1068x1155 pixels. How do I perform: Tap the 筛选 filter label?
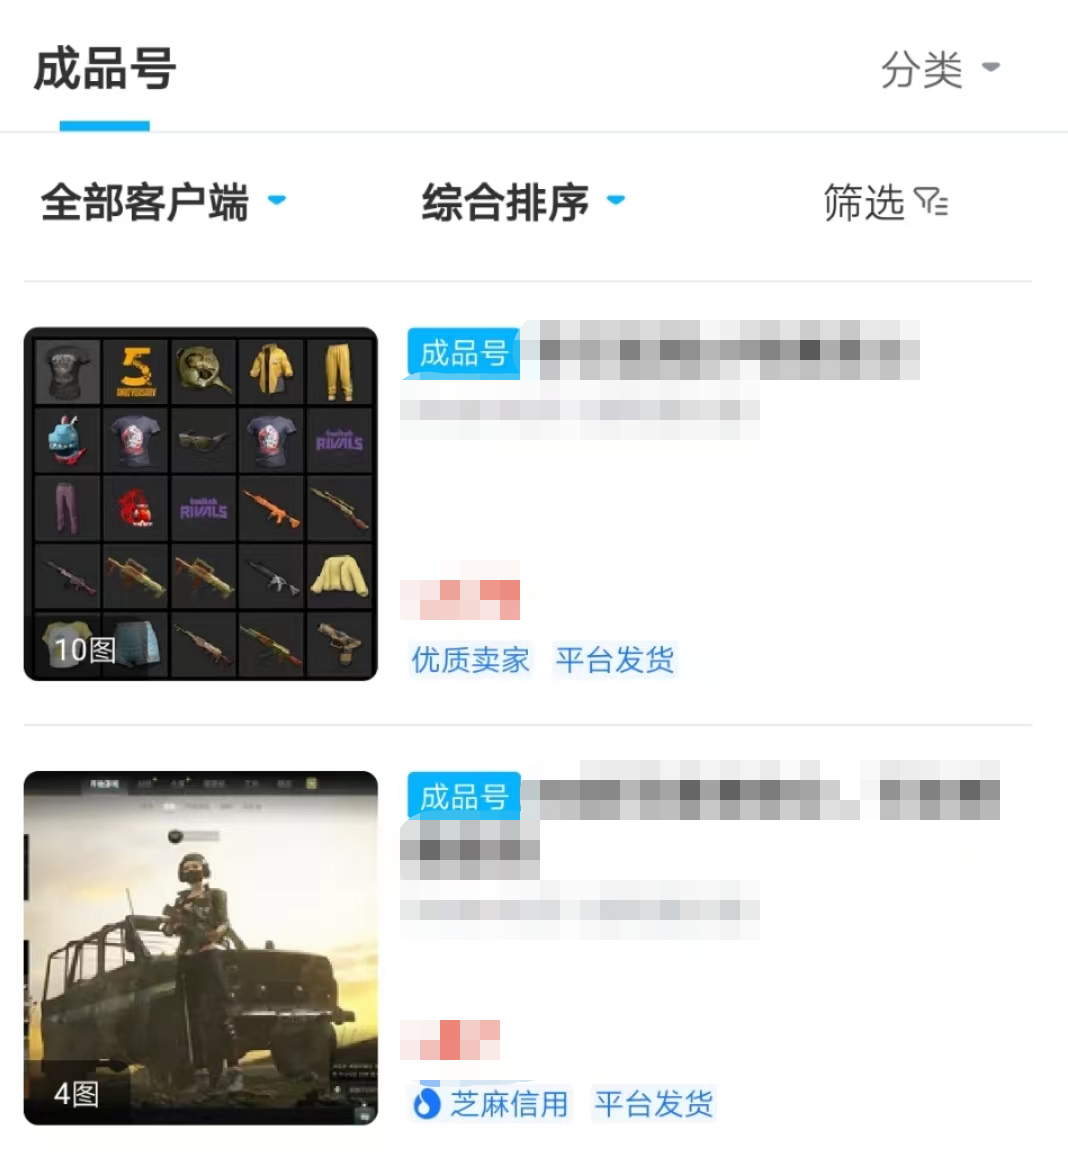[x=863, y=202]
